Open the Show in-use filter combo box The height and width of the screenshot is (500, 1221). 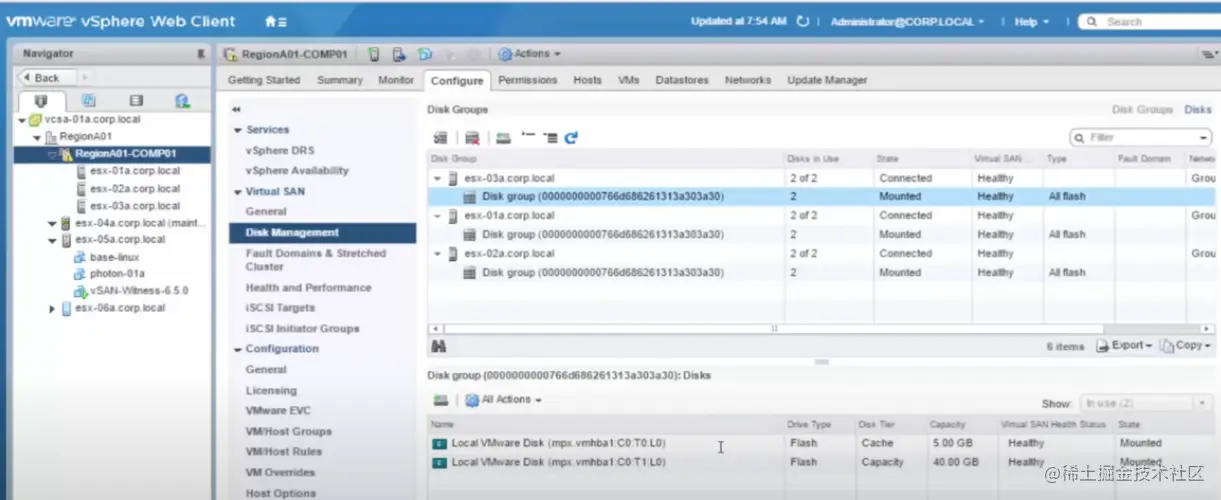point(1147,403)
